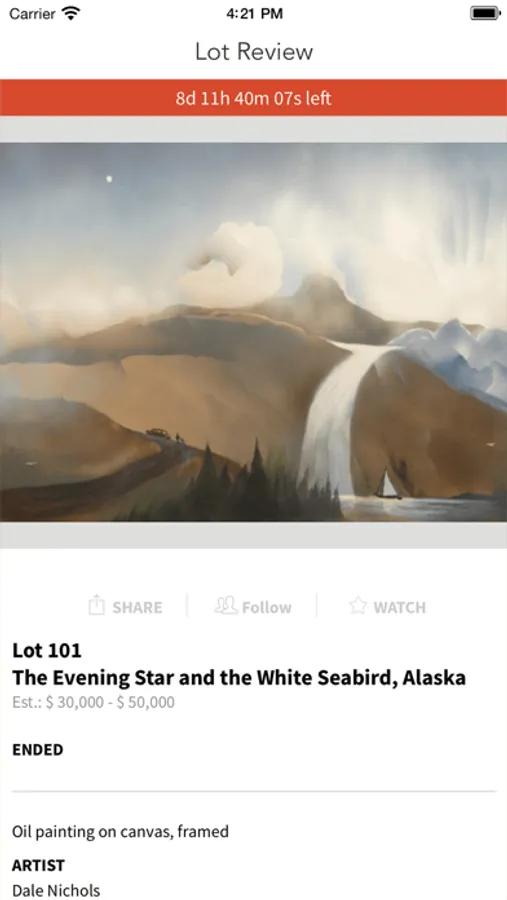507x900 pixels.
Task: Tap the red countdown timer banner
Action: [253, 98]
